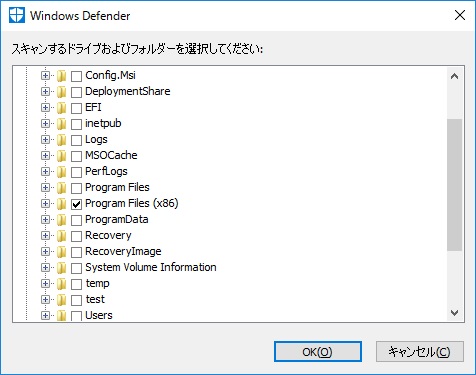Click the EFI folder icon
The width and height of the screenshot is (476, 375).
tap(61, 108)
